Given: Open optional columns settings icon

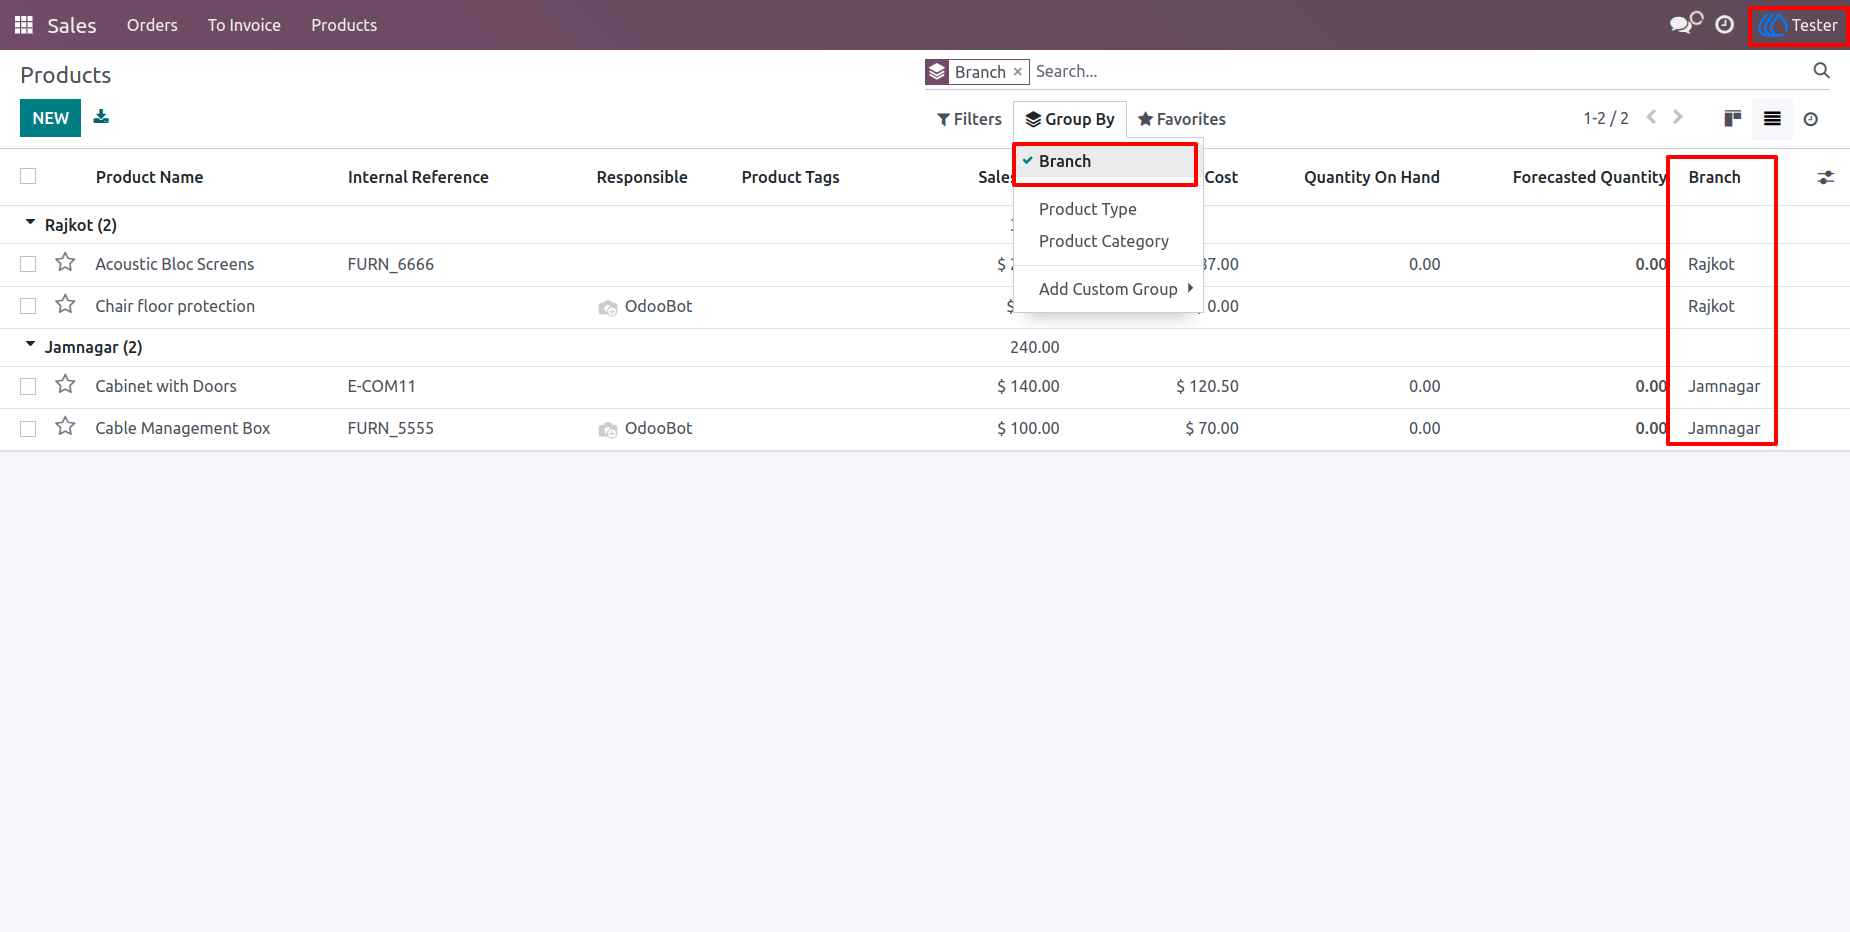Looking at the screenshot, I should click(1826, 177).
